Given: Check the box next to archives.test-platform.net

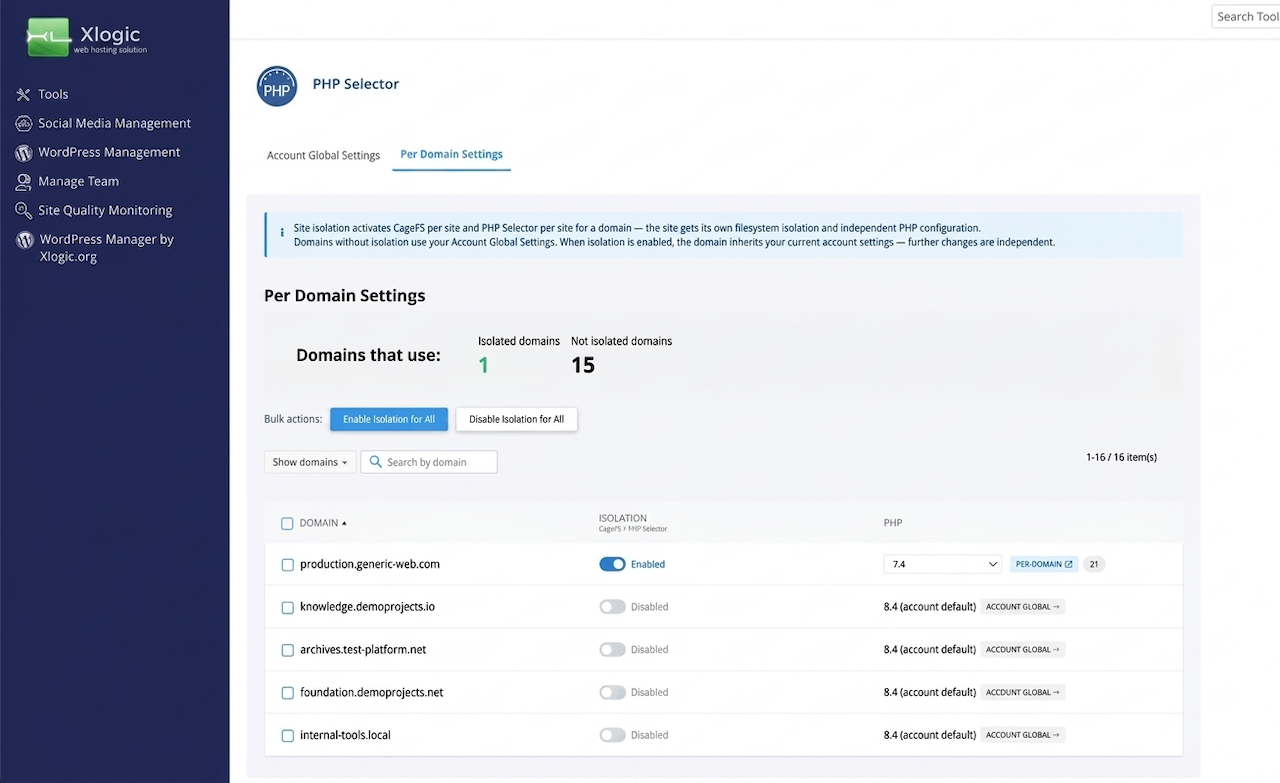Looking at the screenshot, I should (x=288, y=650).
